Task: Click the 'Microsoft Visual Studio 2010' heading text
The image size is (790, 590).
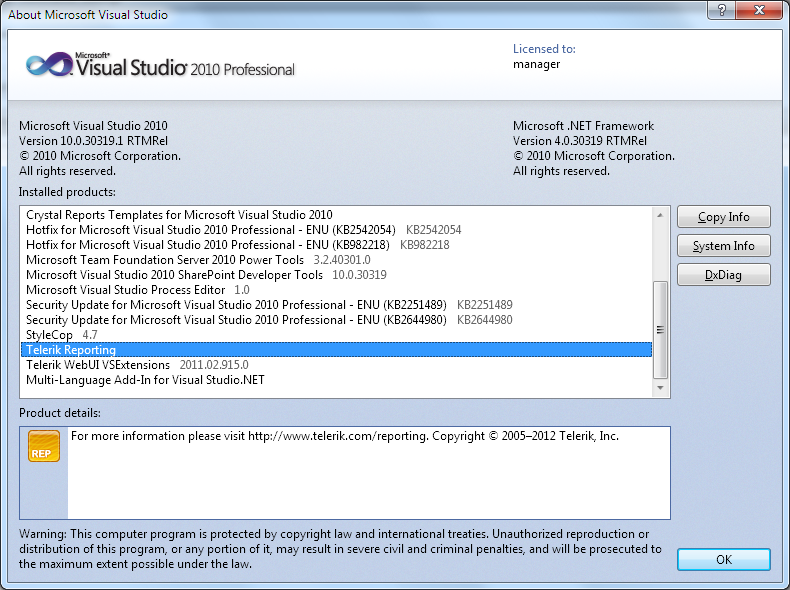Action: tap(93, 126)
